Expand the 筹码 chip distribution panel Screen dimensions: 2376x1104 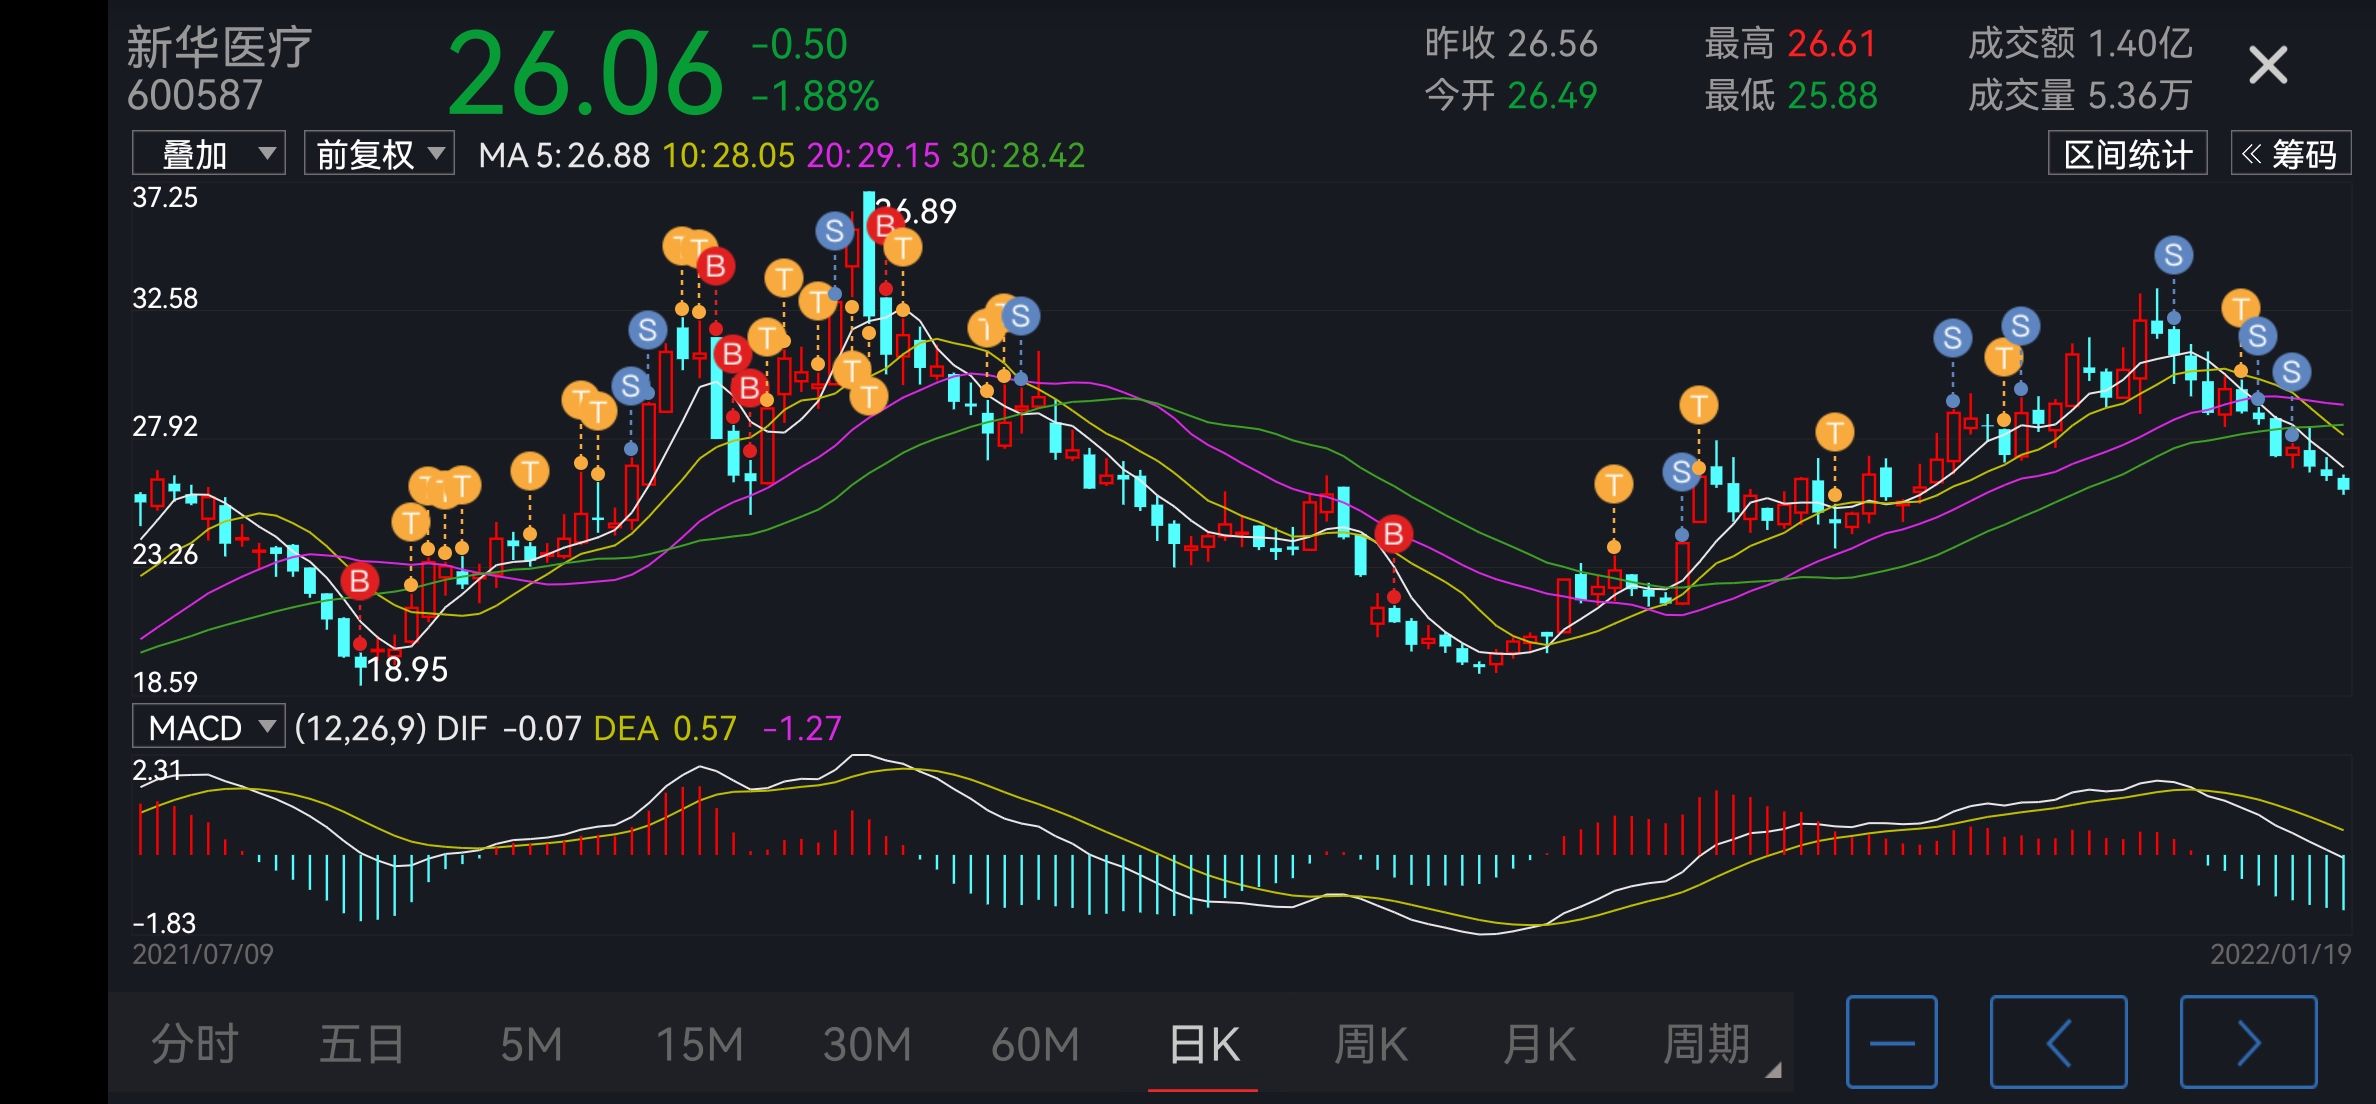point(2290,154)
